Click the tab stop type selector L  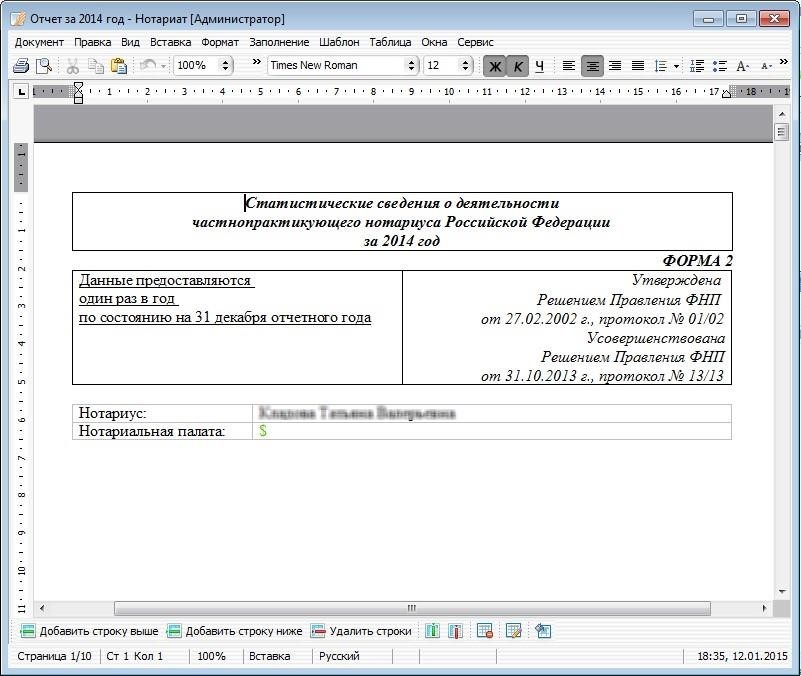(21, 92)
